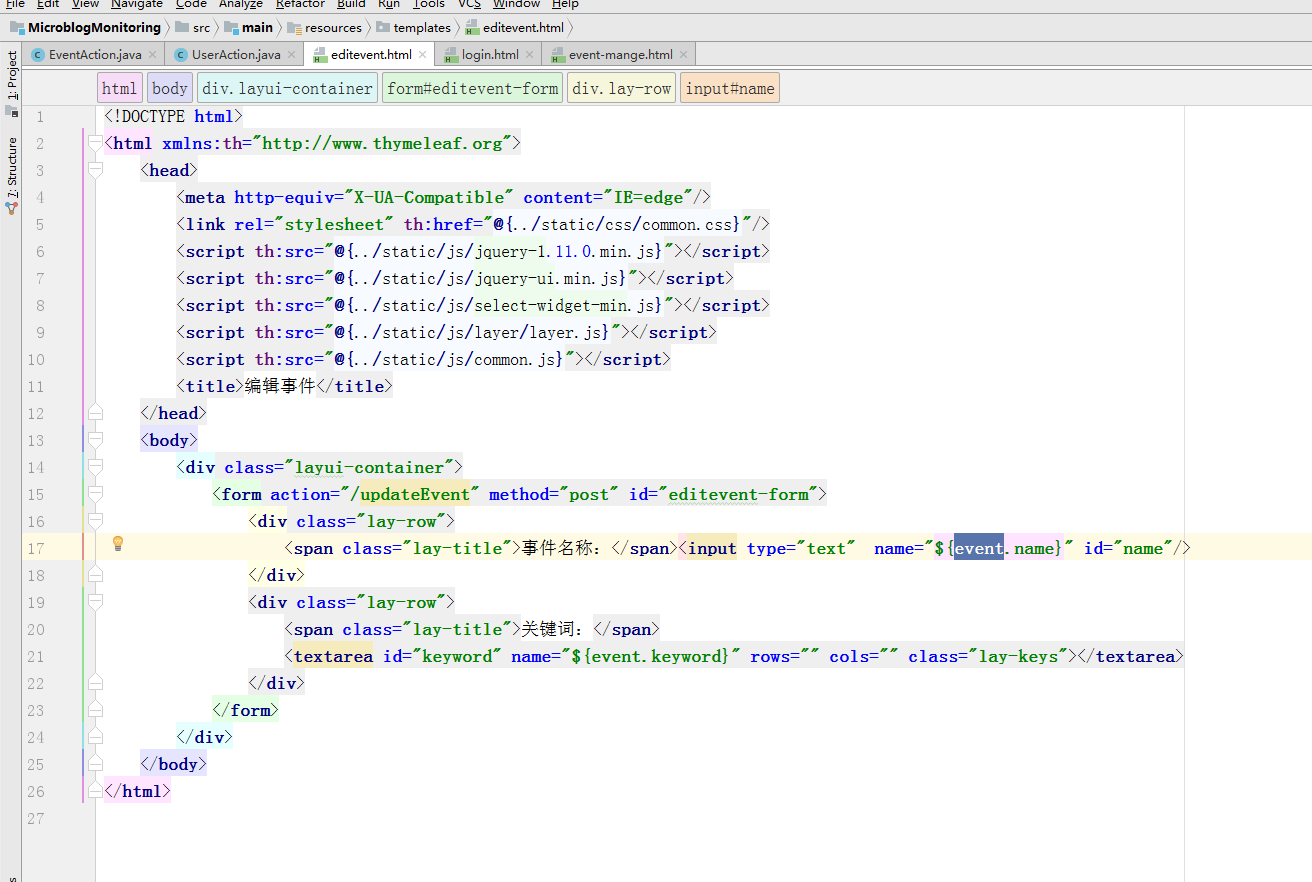Click the intention light bulb on line 17
Viewport: 1312px width, 882px height.
click(x=117, y=543)
